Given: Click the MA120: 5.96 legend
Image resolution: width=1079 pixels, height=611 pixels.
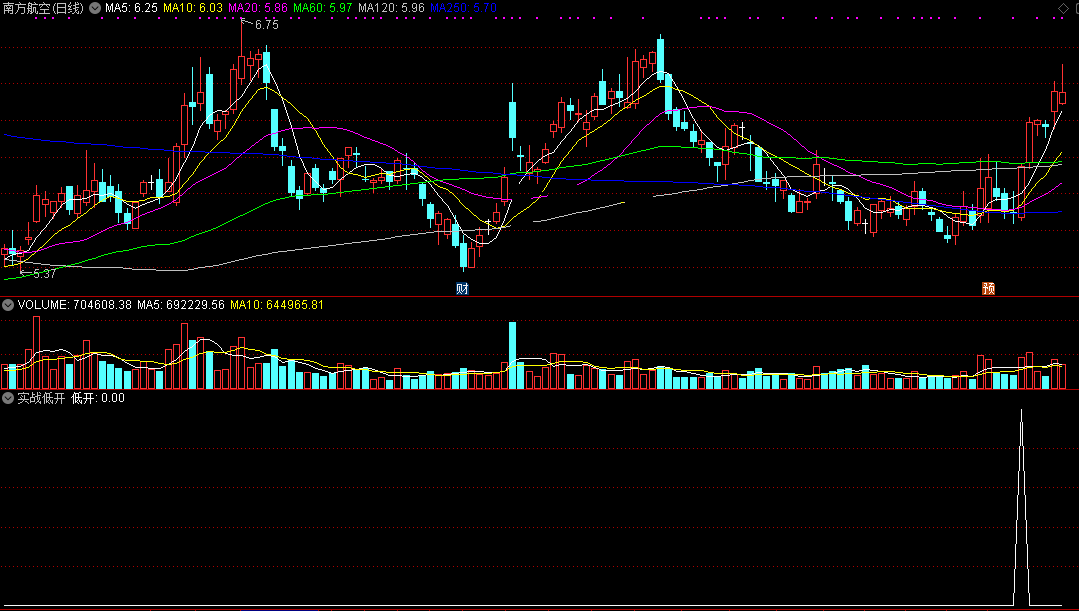Looking at the screenshot, I should (391, 8).
